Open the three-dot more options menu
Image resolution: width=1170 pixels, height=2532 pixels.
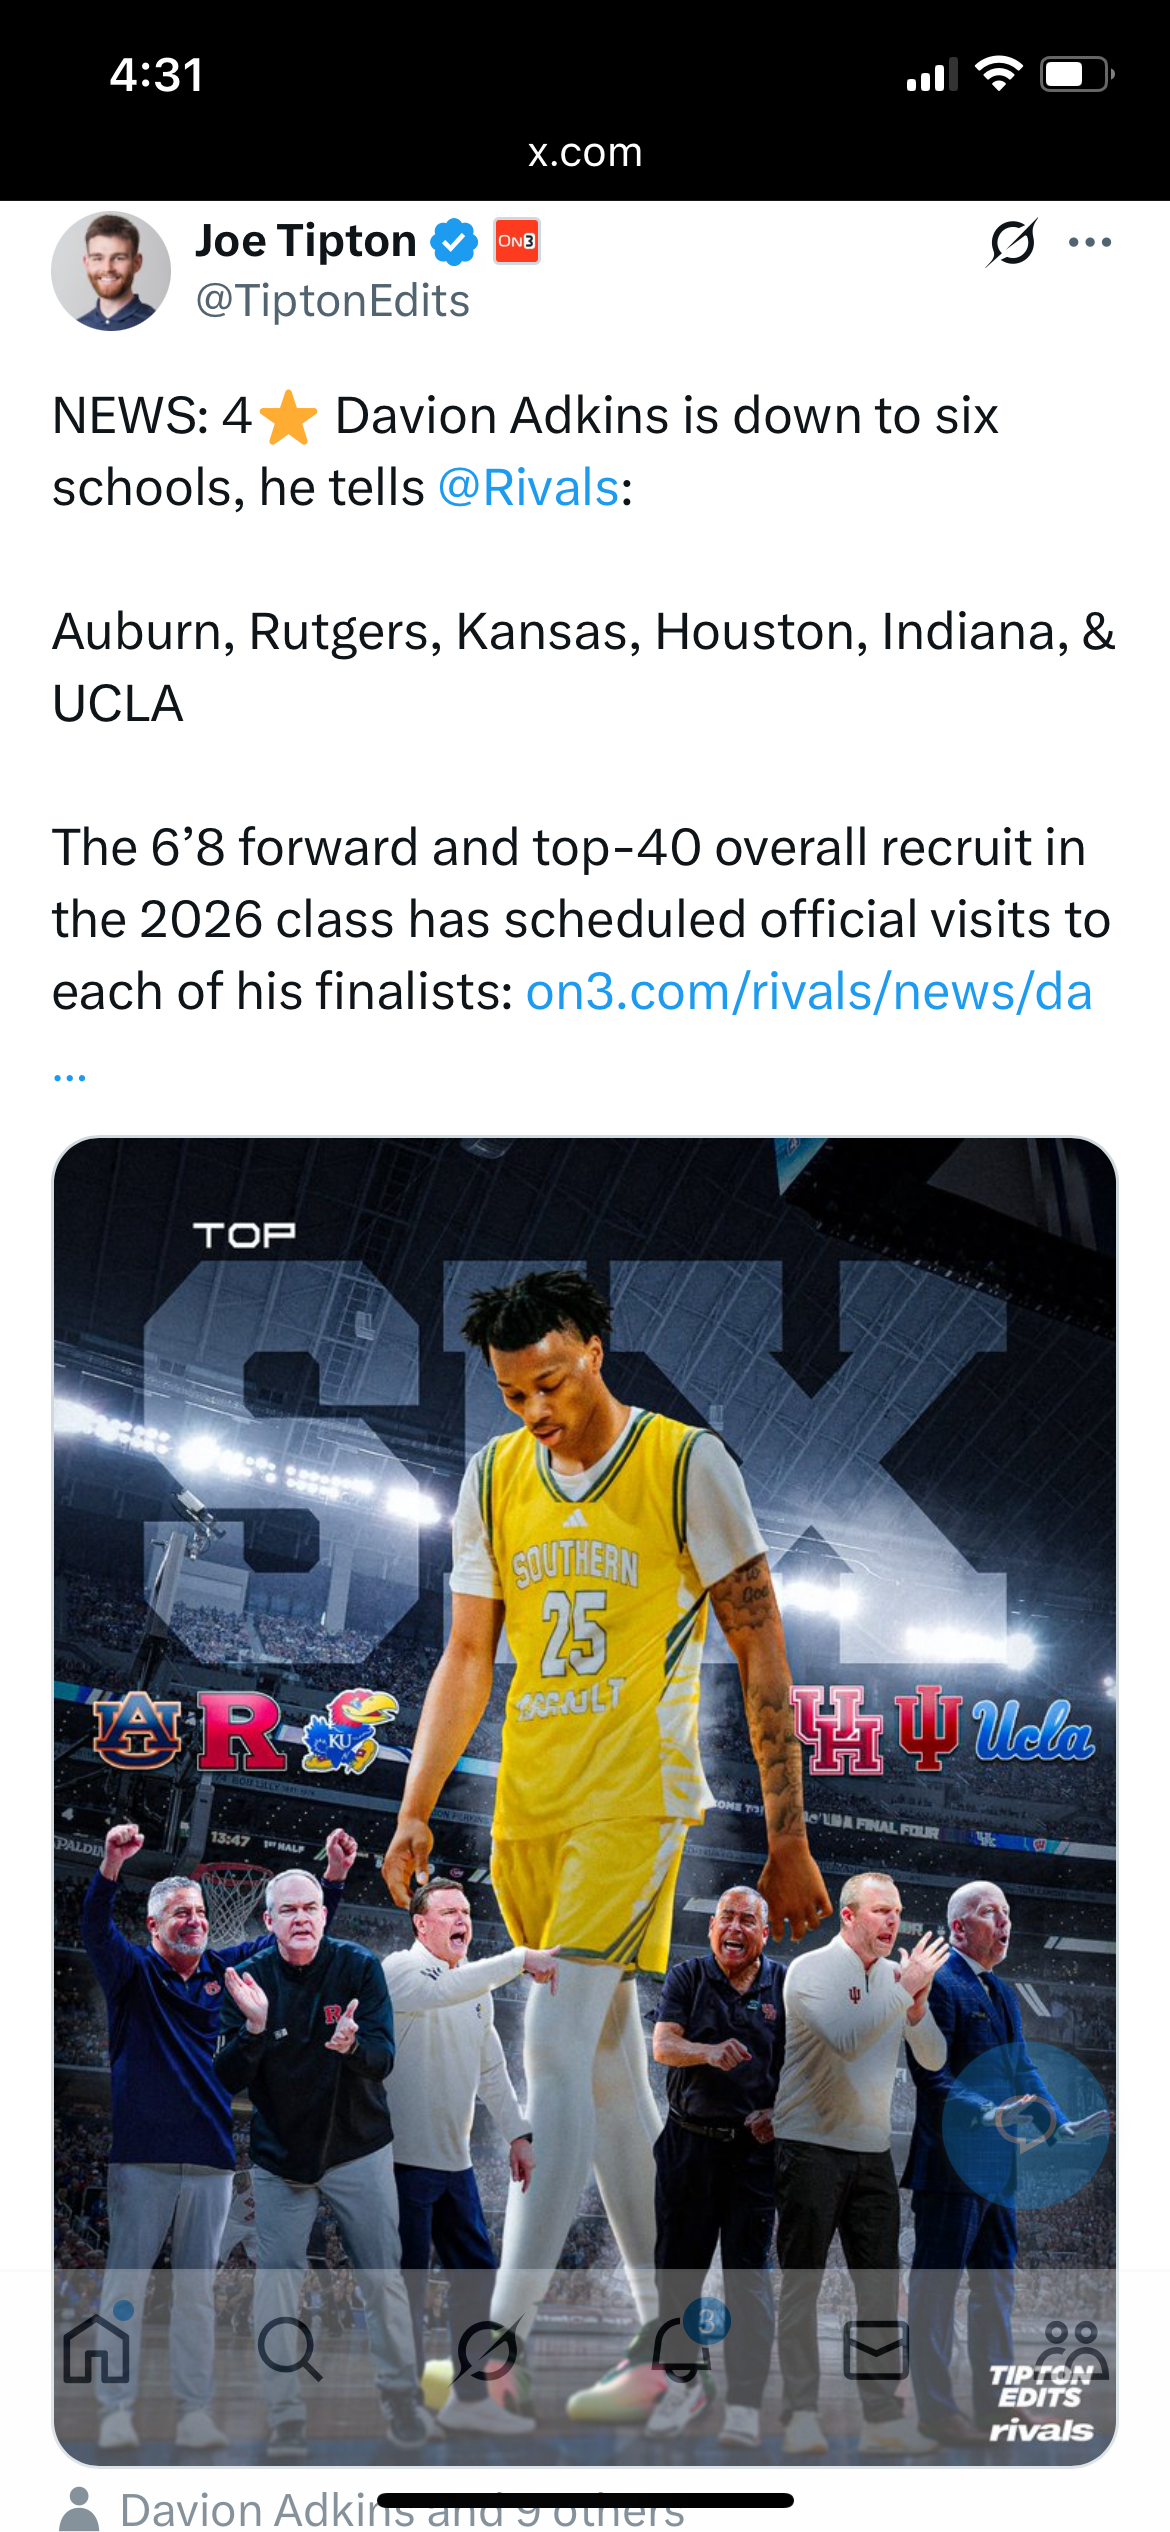tap(1090, 242)
